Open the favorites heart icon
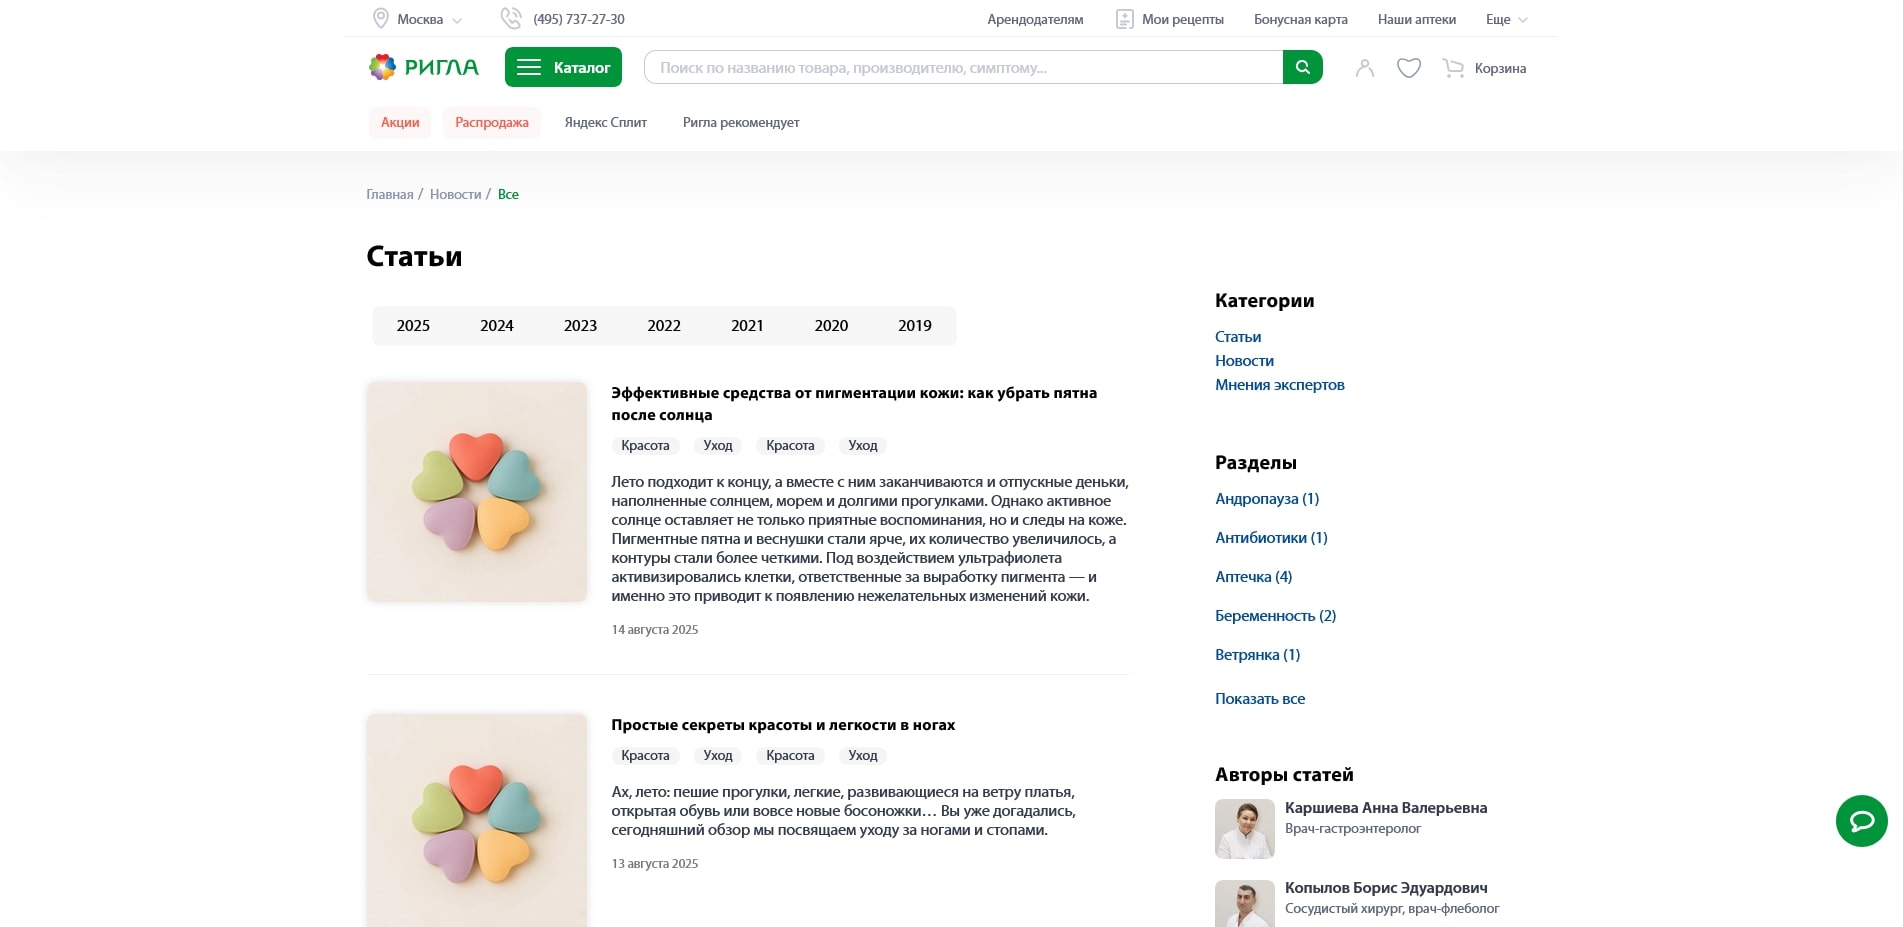This screenshot has width=1903, height=927. tap(1408, 68)
